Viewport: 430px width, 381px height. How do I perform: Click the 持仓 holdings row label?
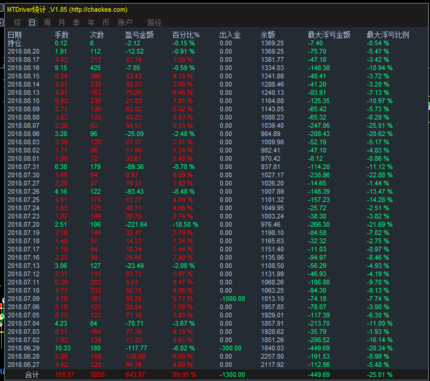tap(15, 43)
